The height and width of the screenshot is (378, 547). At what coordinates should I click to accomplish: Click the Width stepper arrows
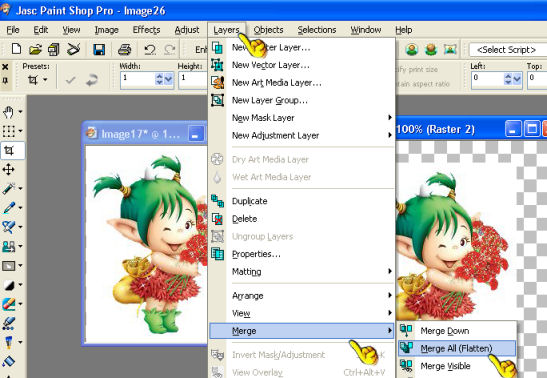[x=159, y=80]
